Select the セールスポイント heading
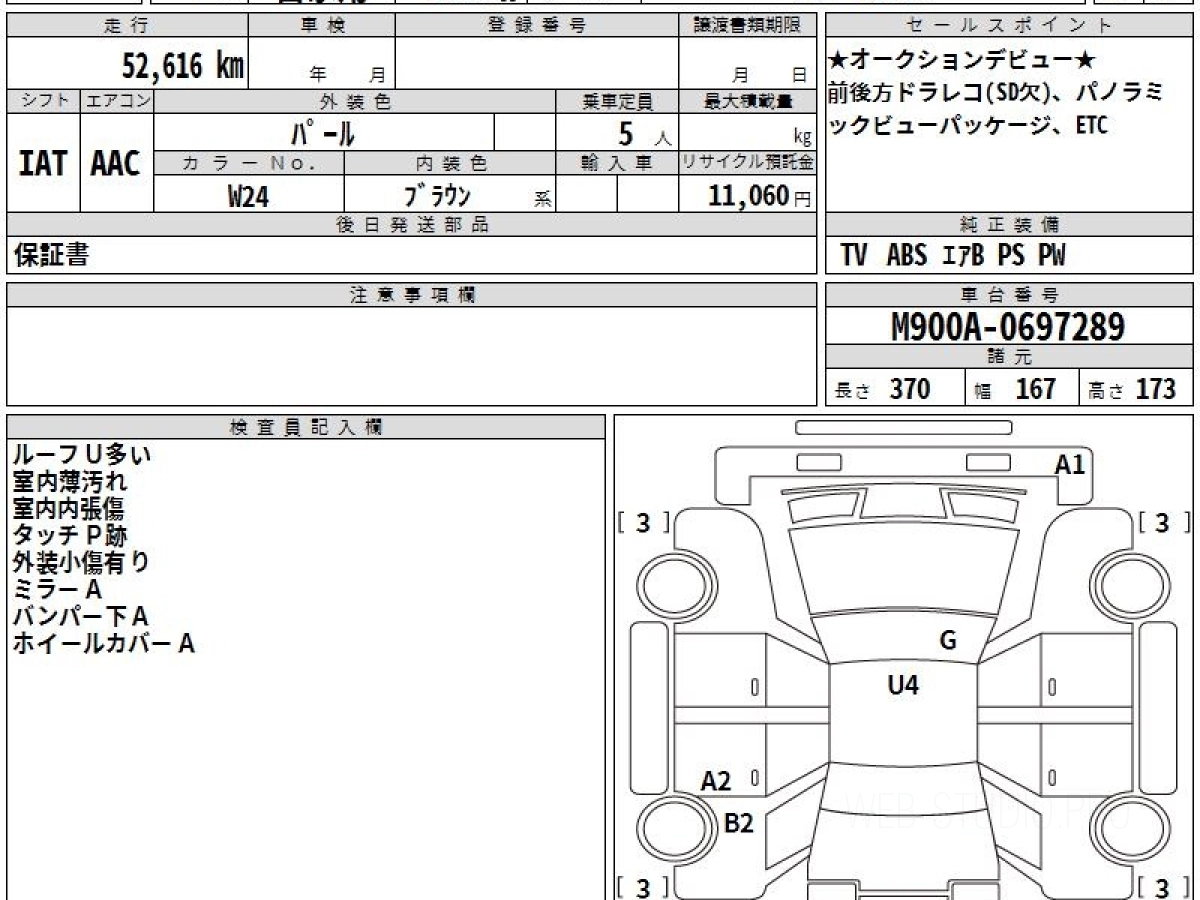Screen dimensions: 1200x900 point(1010,26)
